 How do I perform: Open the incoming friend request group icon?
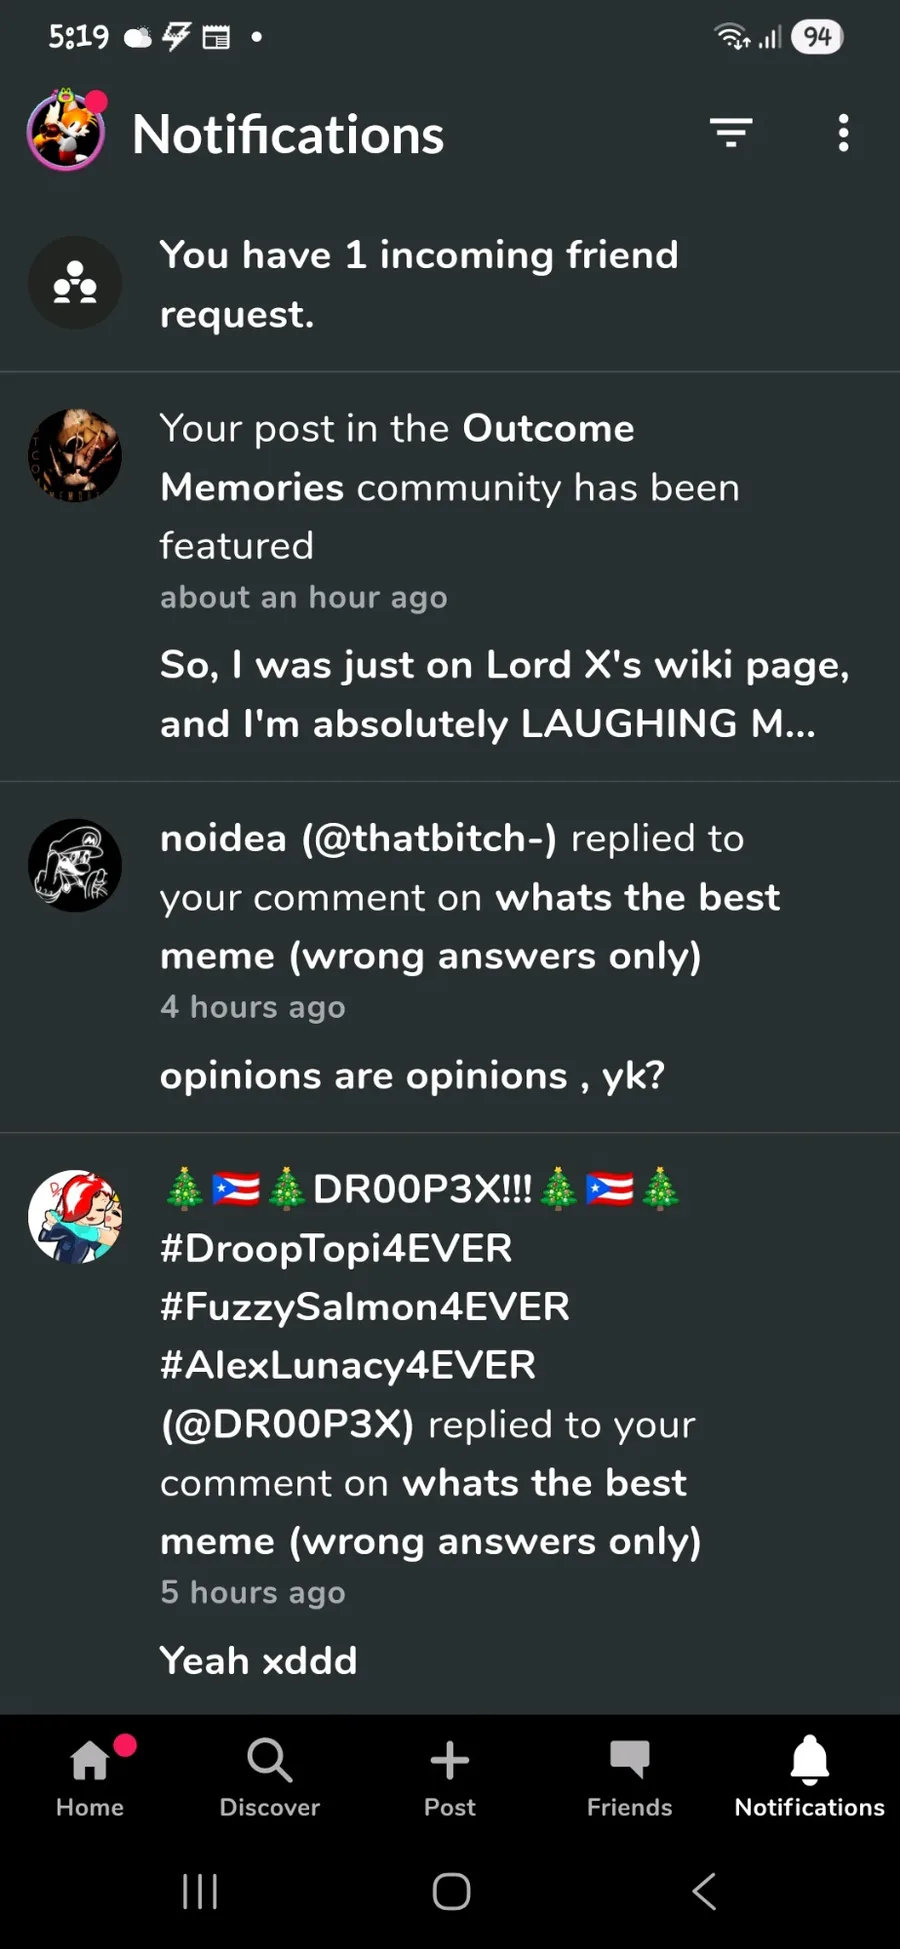[x=75, y=283]
